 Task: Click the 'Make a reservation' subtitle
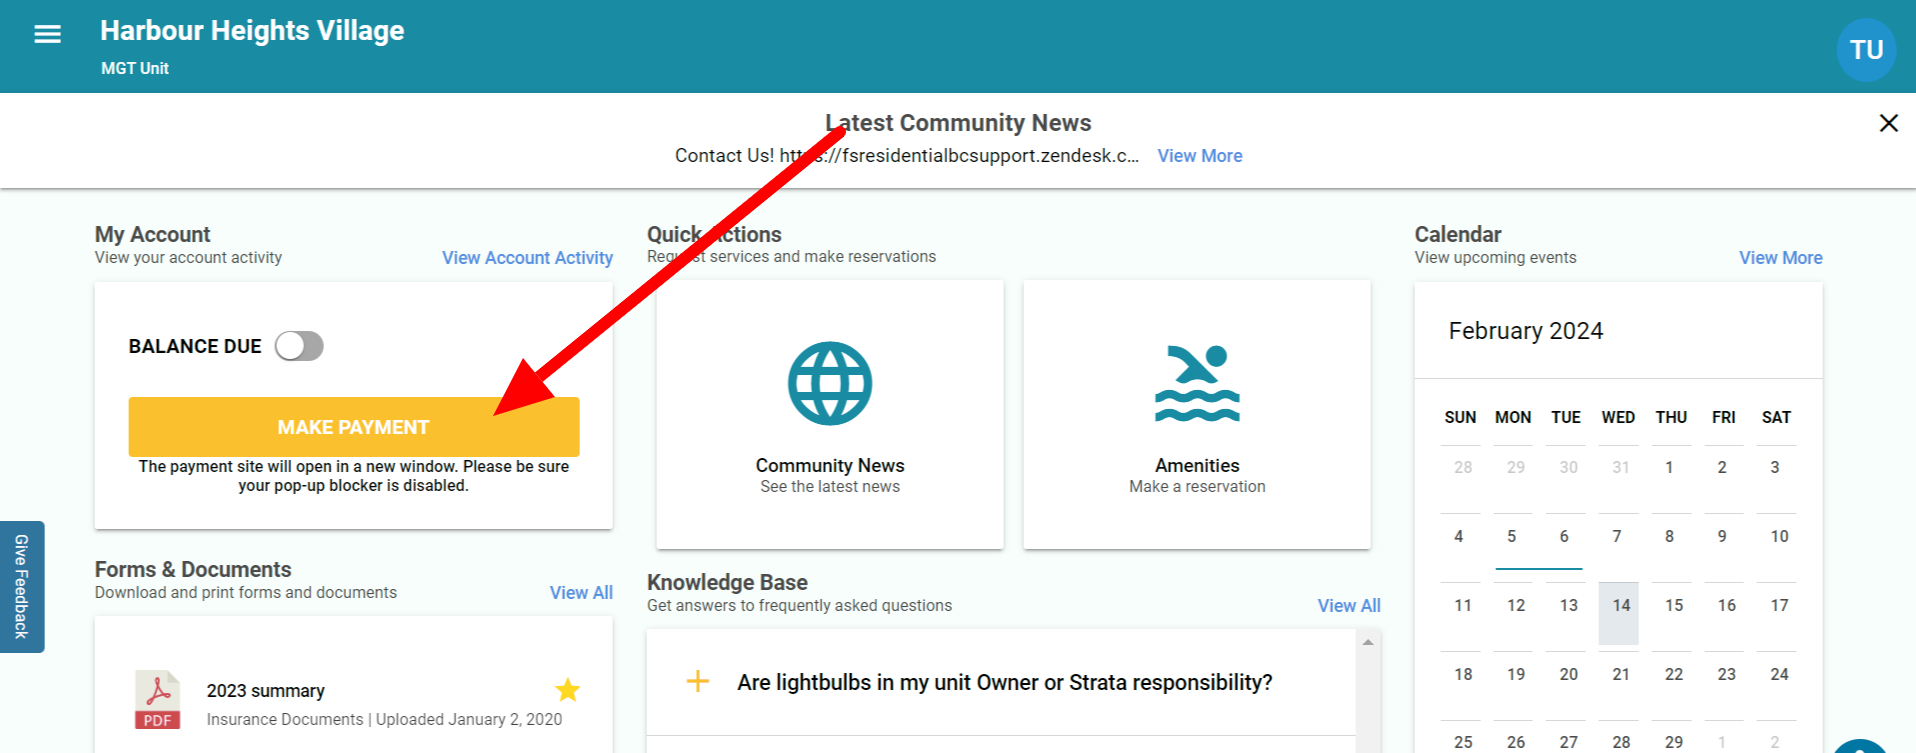point(1197,487)
